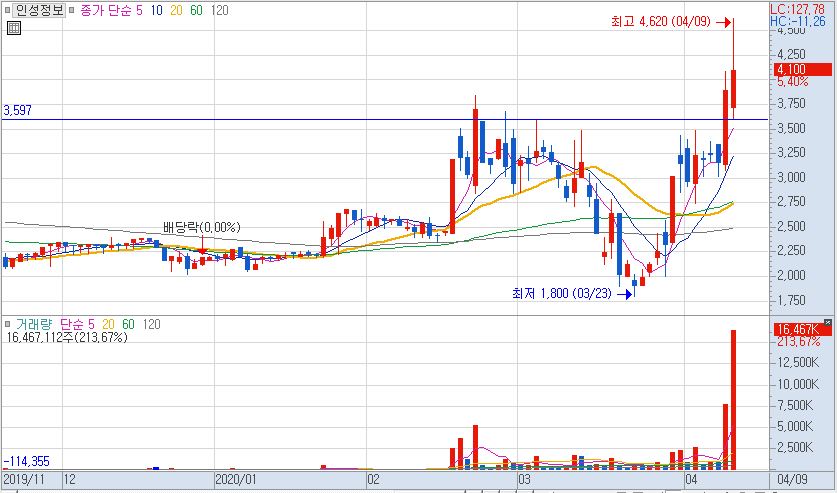Click the data grid table icon
This screenshot has height=493, width=837.
pyautogui.click(x=13, y=28)
